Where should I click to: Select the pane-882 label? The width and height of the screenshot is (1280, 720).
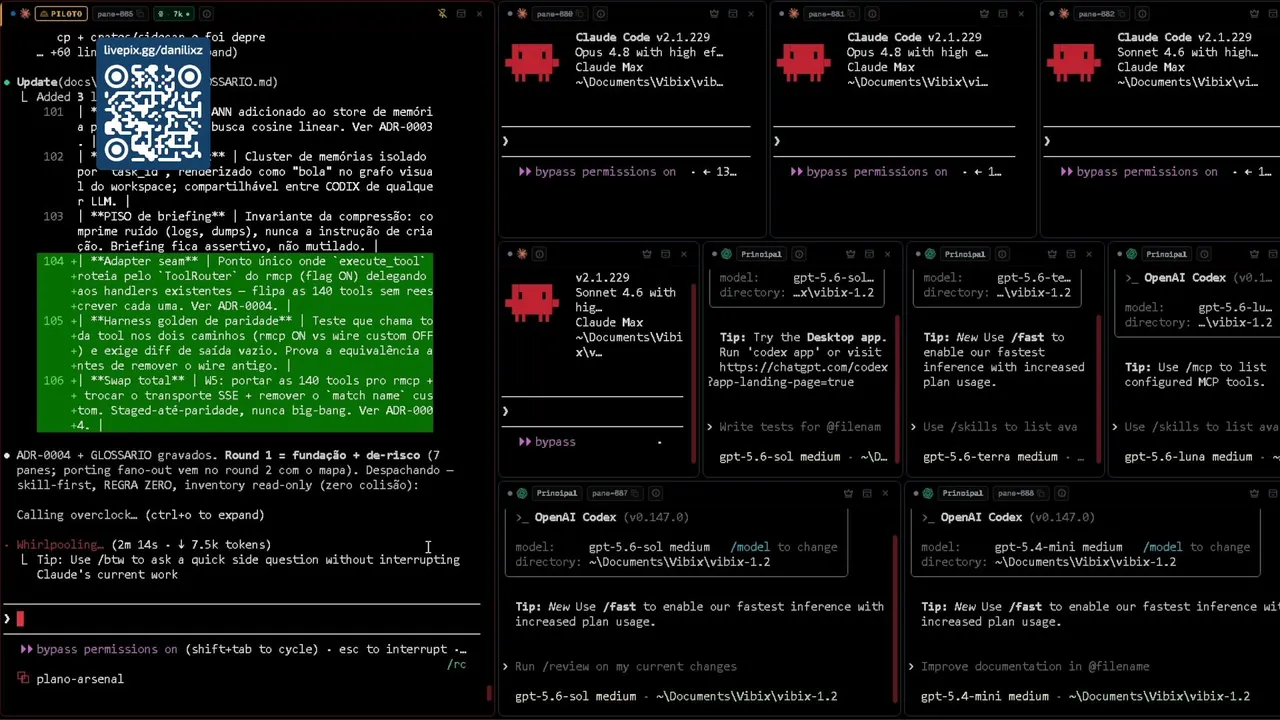[1096, 14]
